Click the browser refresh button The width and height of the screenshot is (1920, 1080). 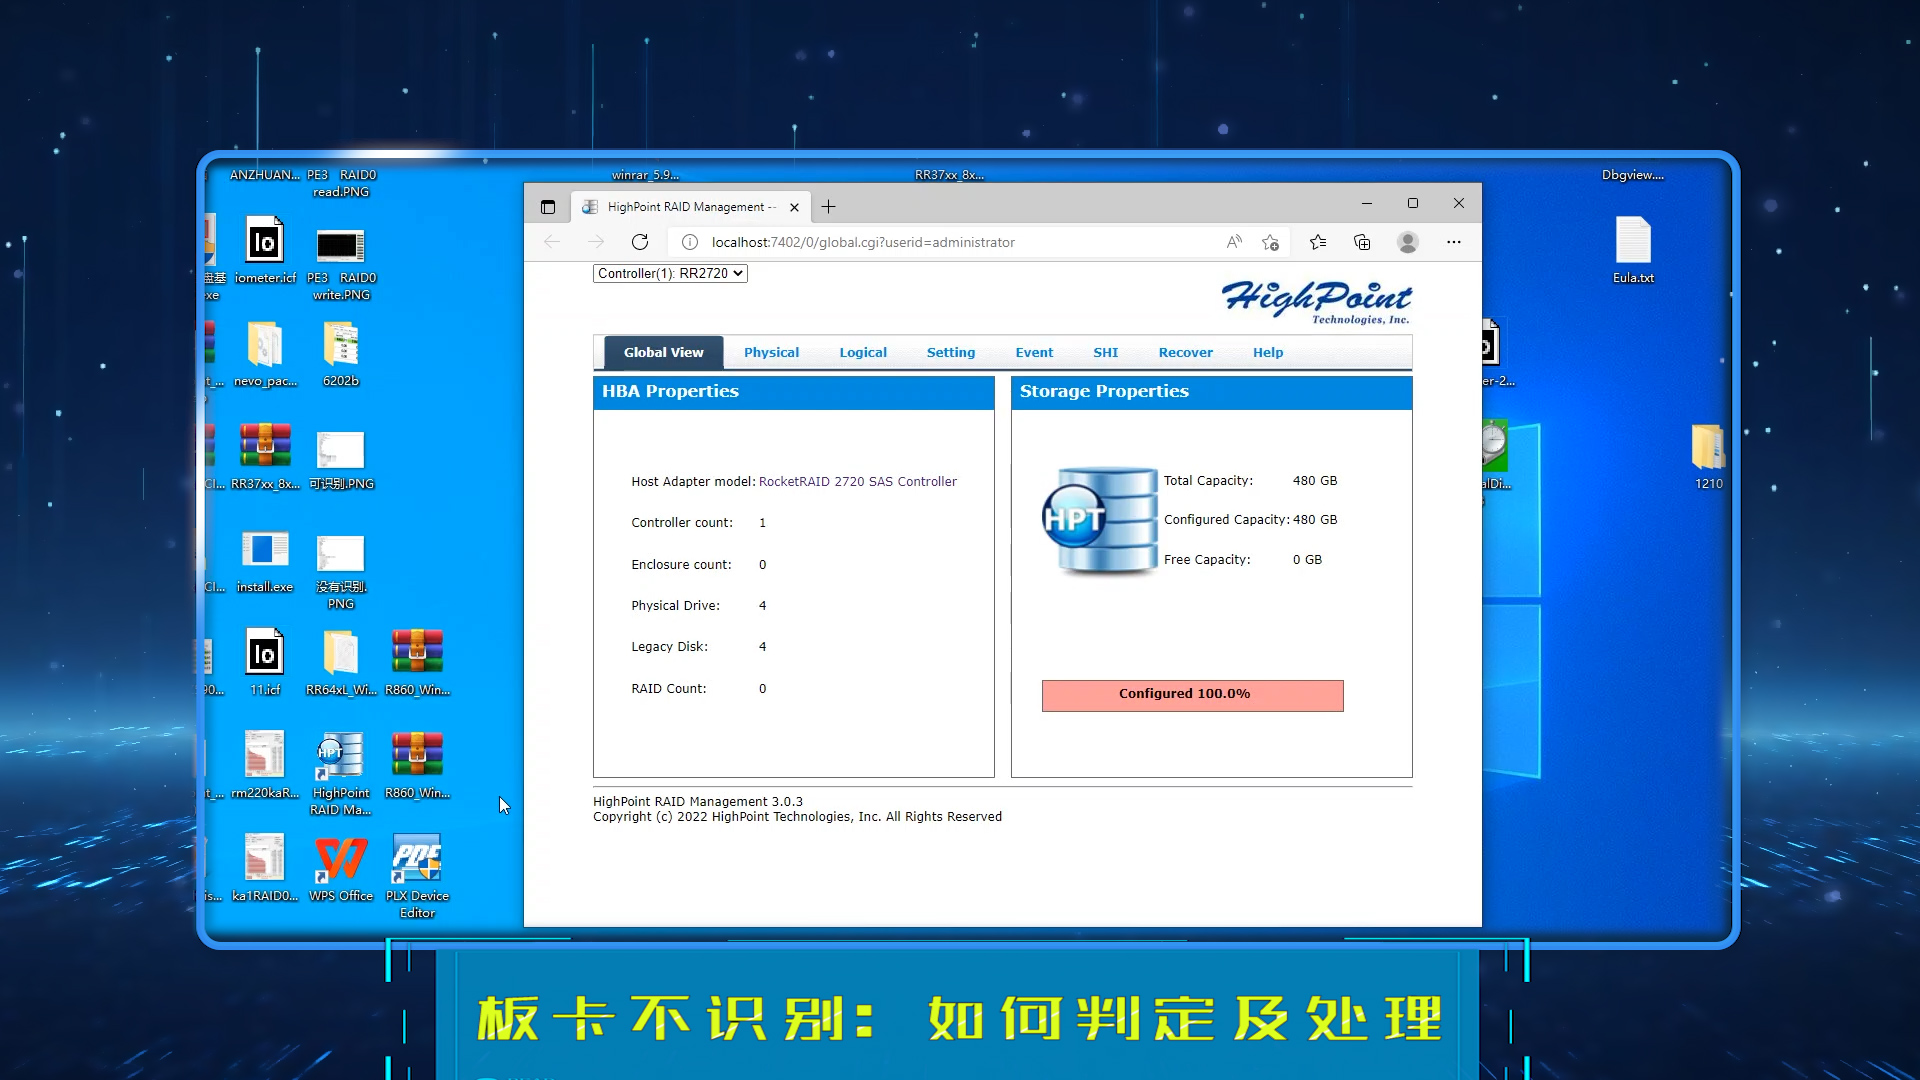pos(640,242)
